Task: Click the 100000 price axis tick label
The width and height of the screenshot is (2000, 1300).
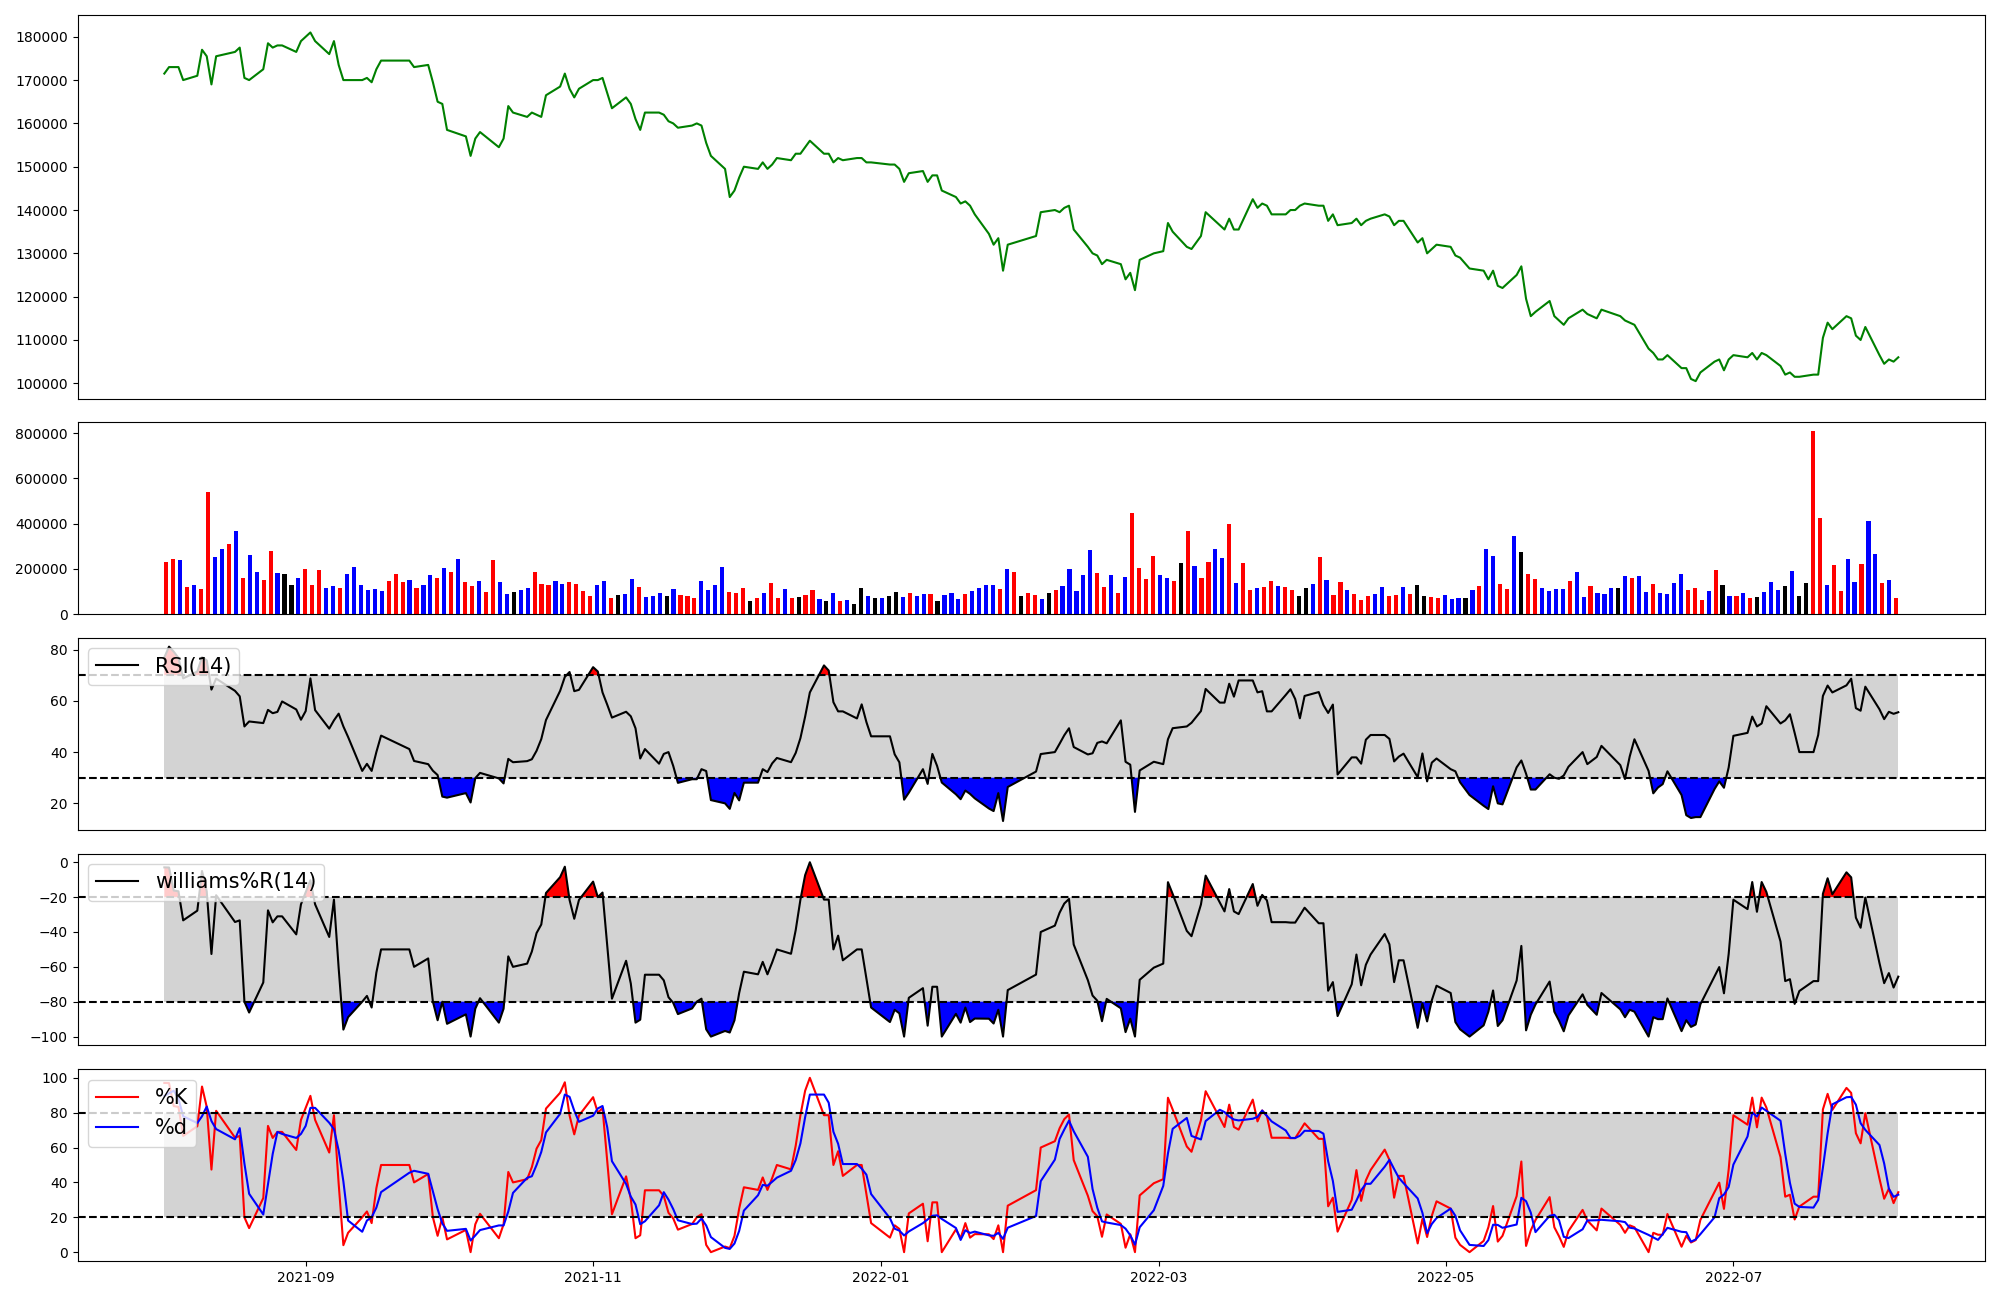Action: click(42, 384)
